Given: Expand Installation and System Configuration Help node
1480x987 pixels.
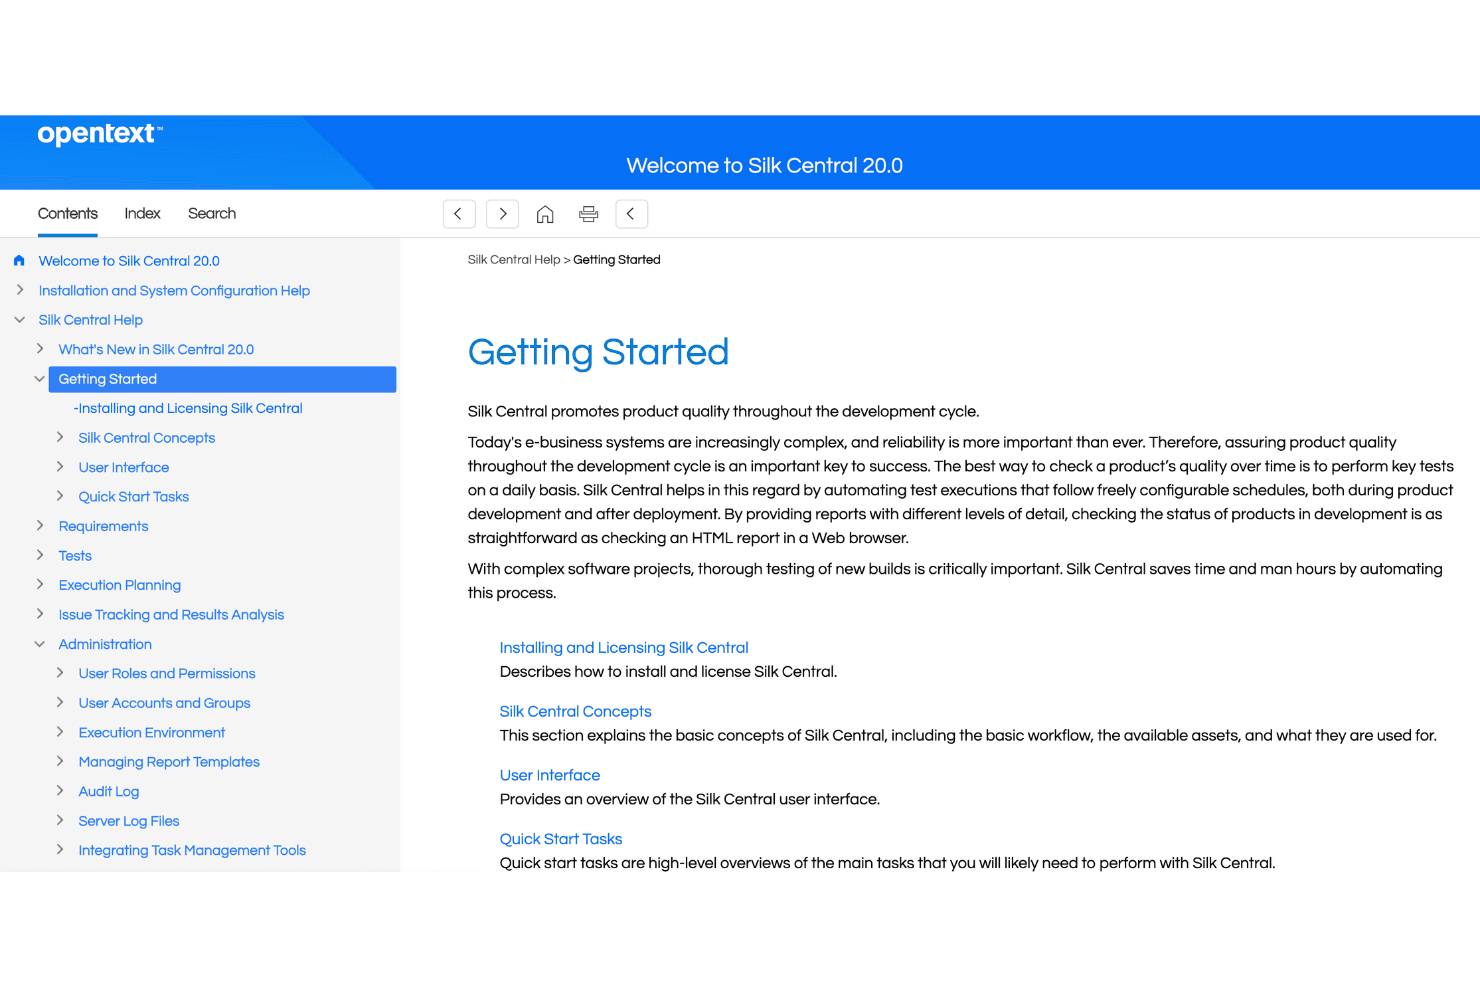Looking at the screenshot, I should [x=20, y=290].
